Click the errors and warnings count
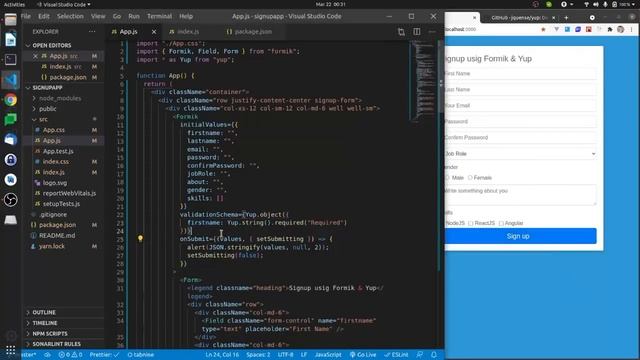The height and width of the screenshot is (360, 640). (x=70, y=355)
